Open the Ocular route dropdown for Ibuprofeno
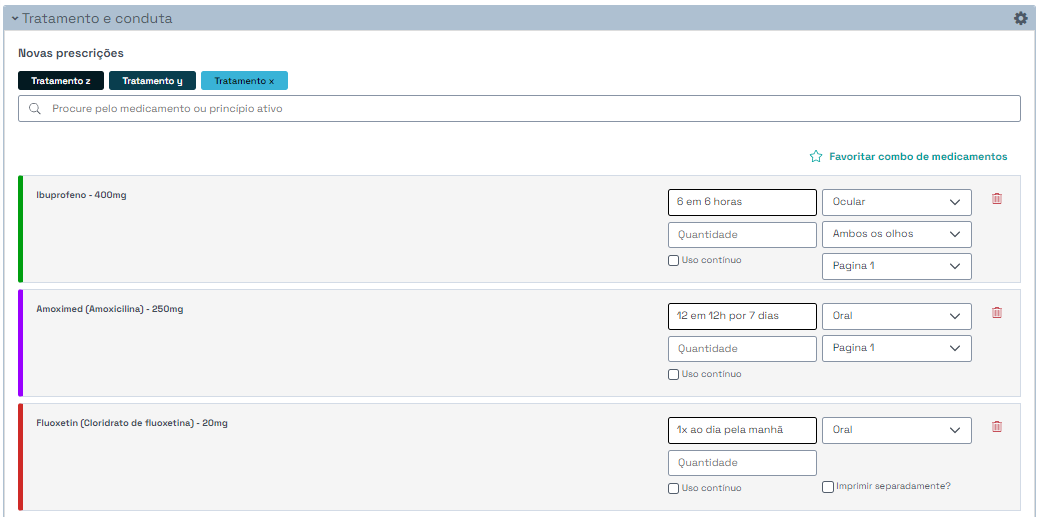 [896, 202]
